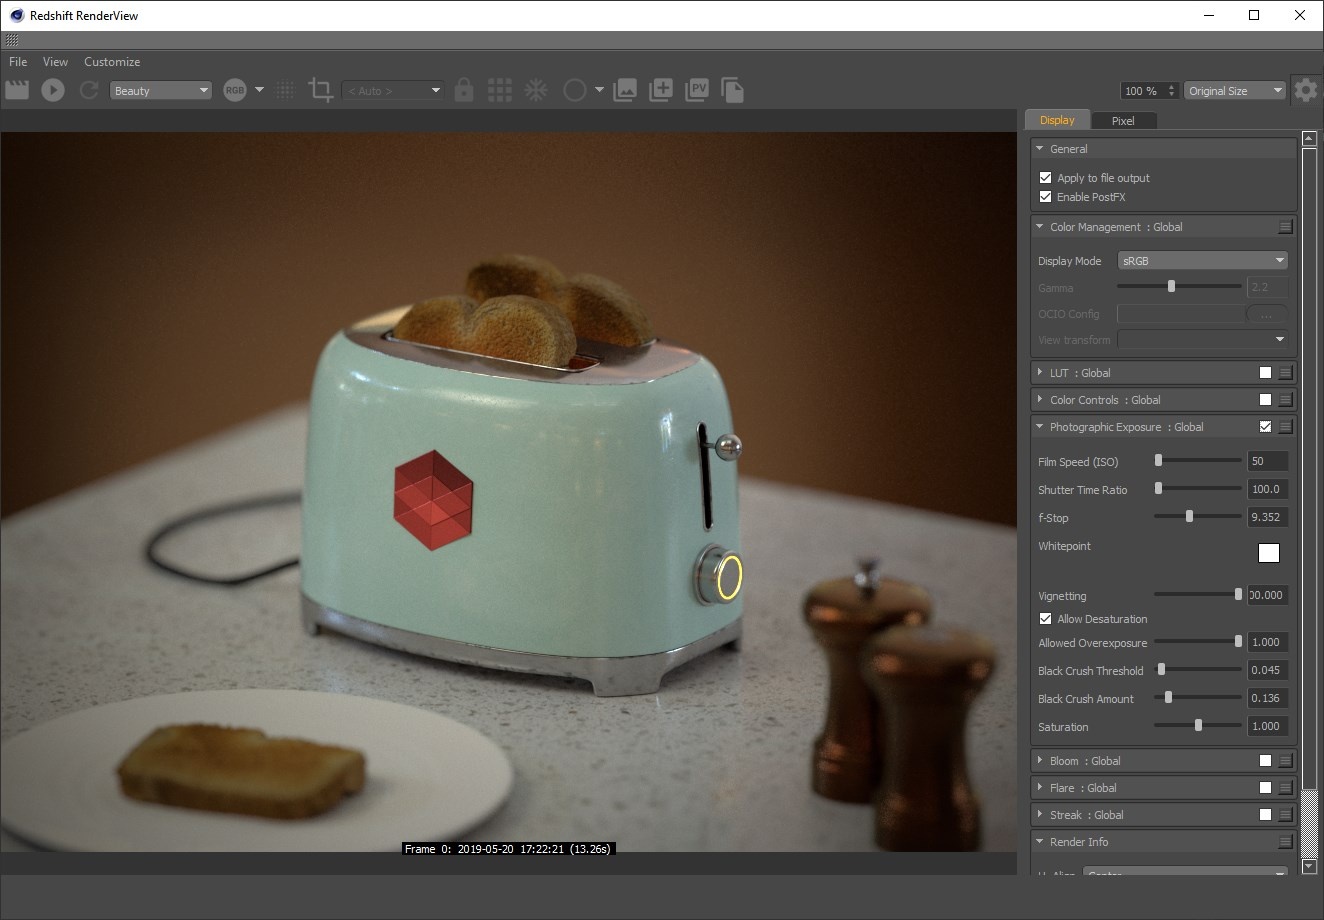Open Color Management section menu icon
This screenshot has width=1324, height=920.
pyautogui.click(x=1286, y=228)
